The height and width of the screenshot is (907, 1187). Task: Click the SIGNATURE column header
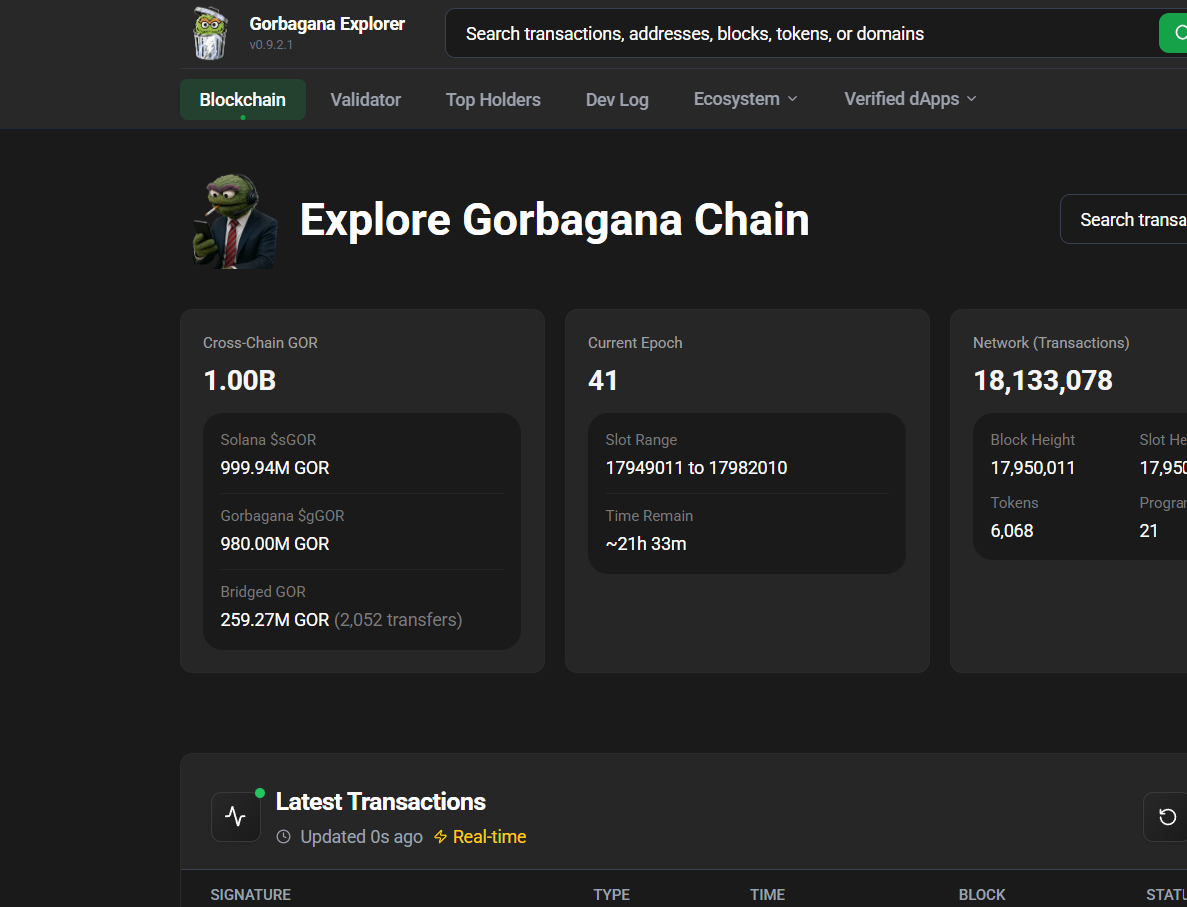(x=250, y=895)
